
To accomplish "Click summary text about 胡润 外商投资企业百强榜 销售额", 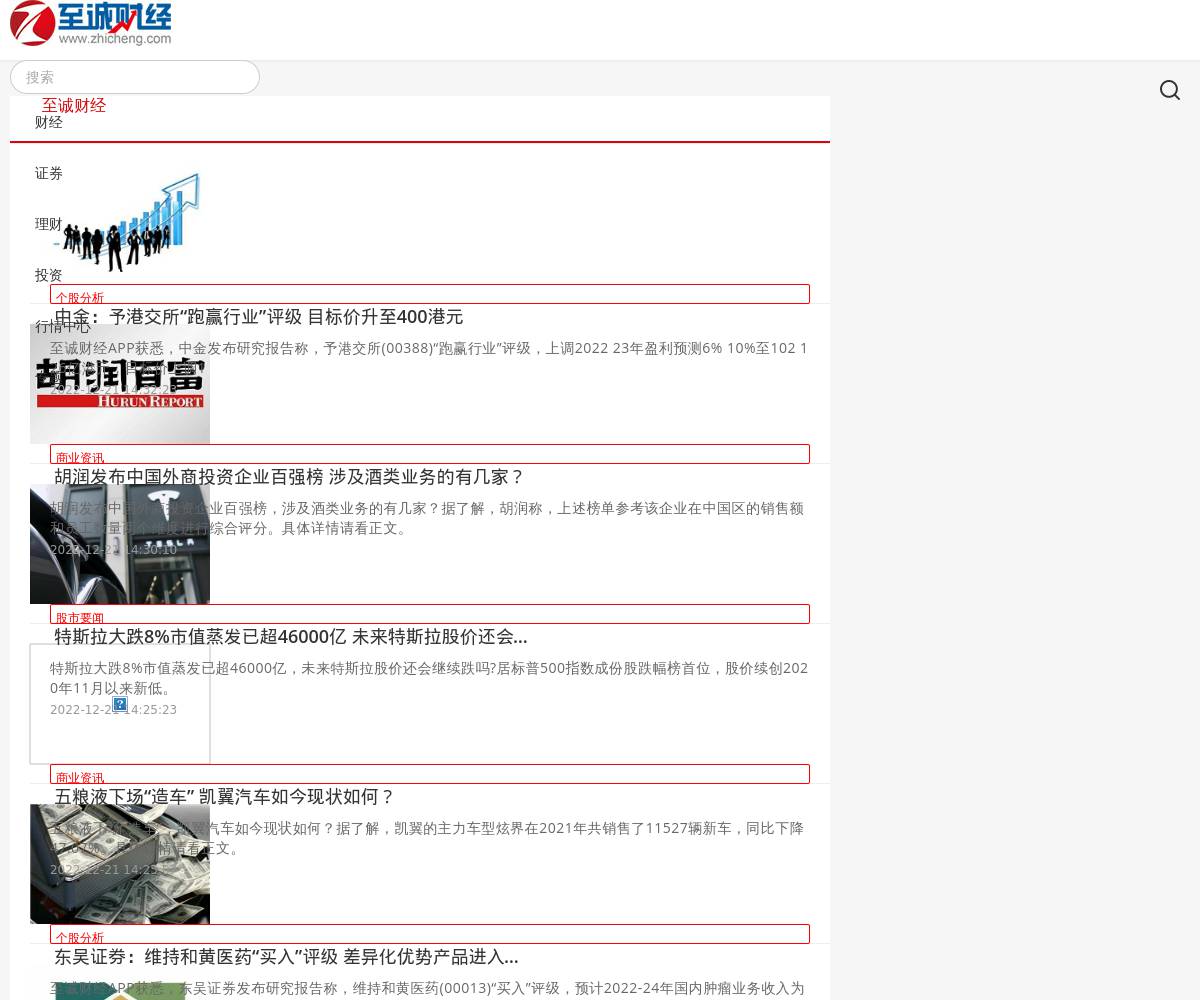I will click(429, 518).
